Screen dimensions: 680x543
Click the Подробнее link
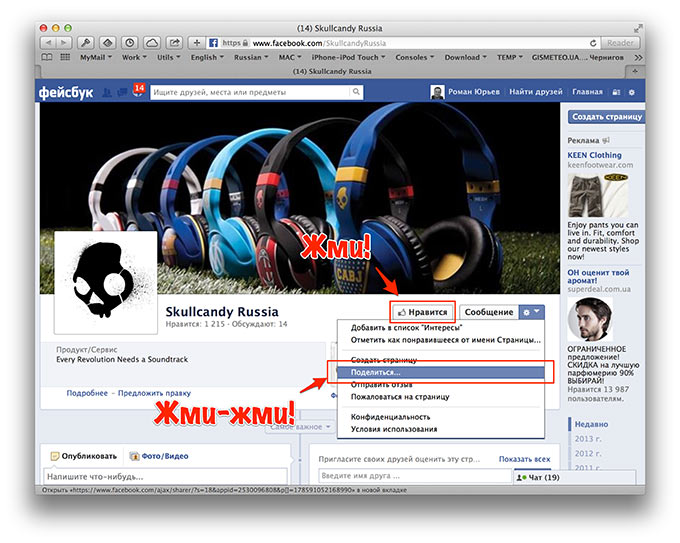(x=87, y=393)
